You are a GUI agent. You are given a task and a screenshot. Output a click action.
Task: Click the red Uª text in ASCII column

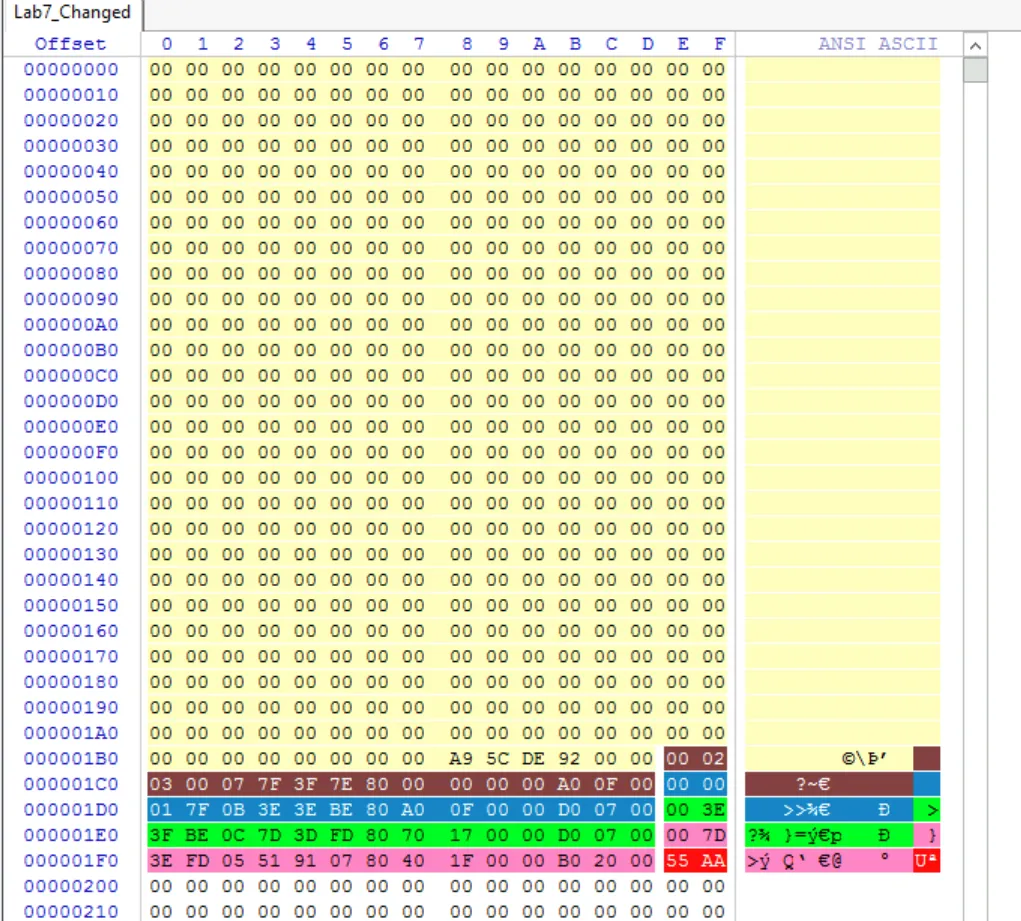click(x=925, y=861)
